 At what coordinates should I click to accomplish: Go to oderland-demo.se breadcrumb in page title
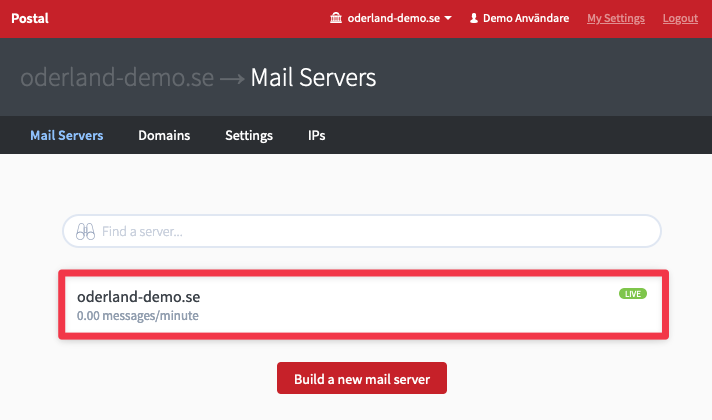point(117,77)
